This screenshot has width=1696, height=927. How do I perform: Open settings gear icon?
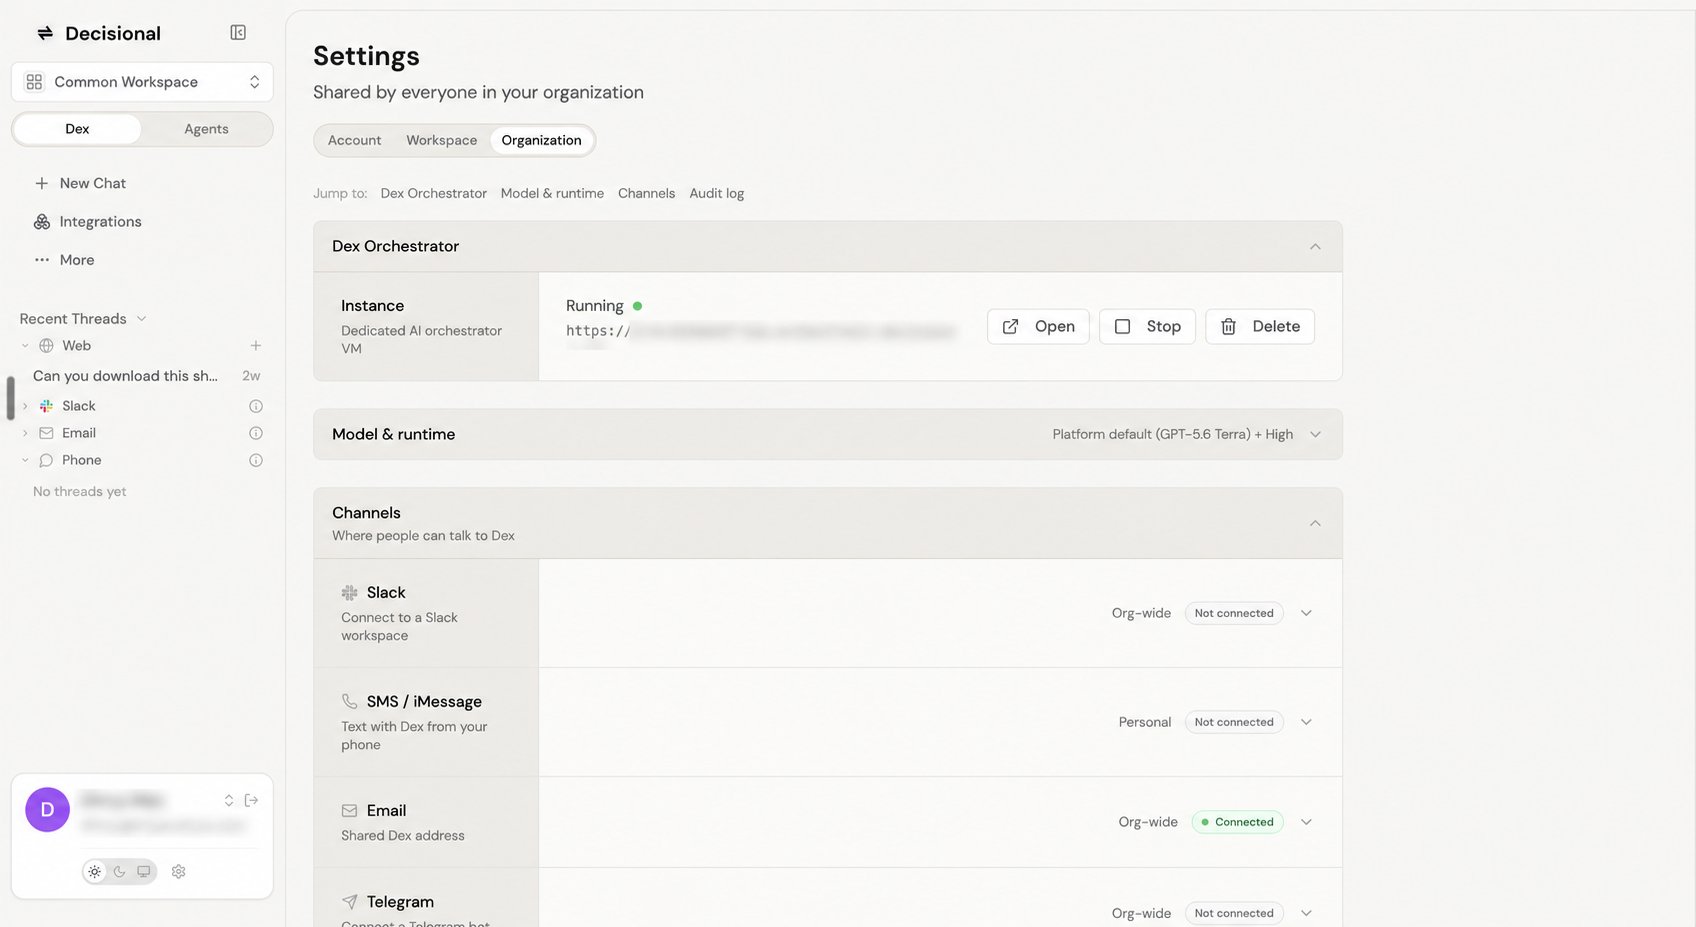(179, 872)
